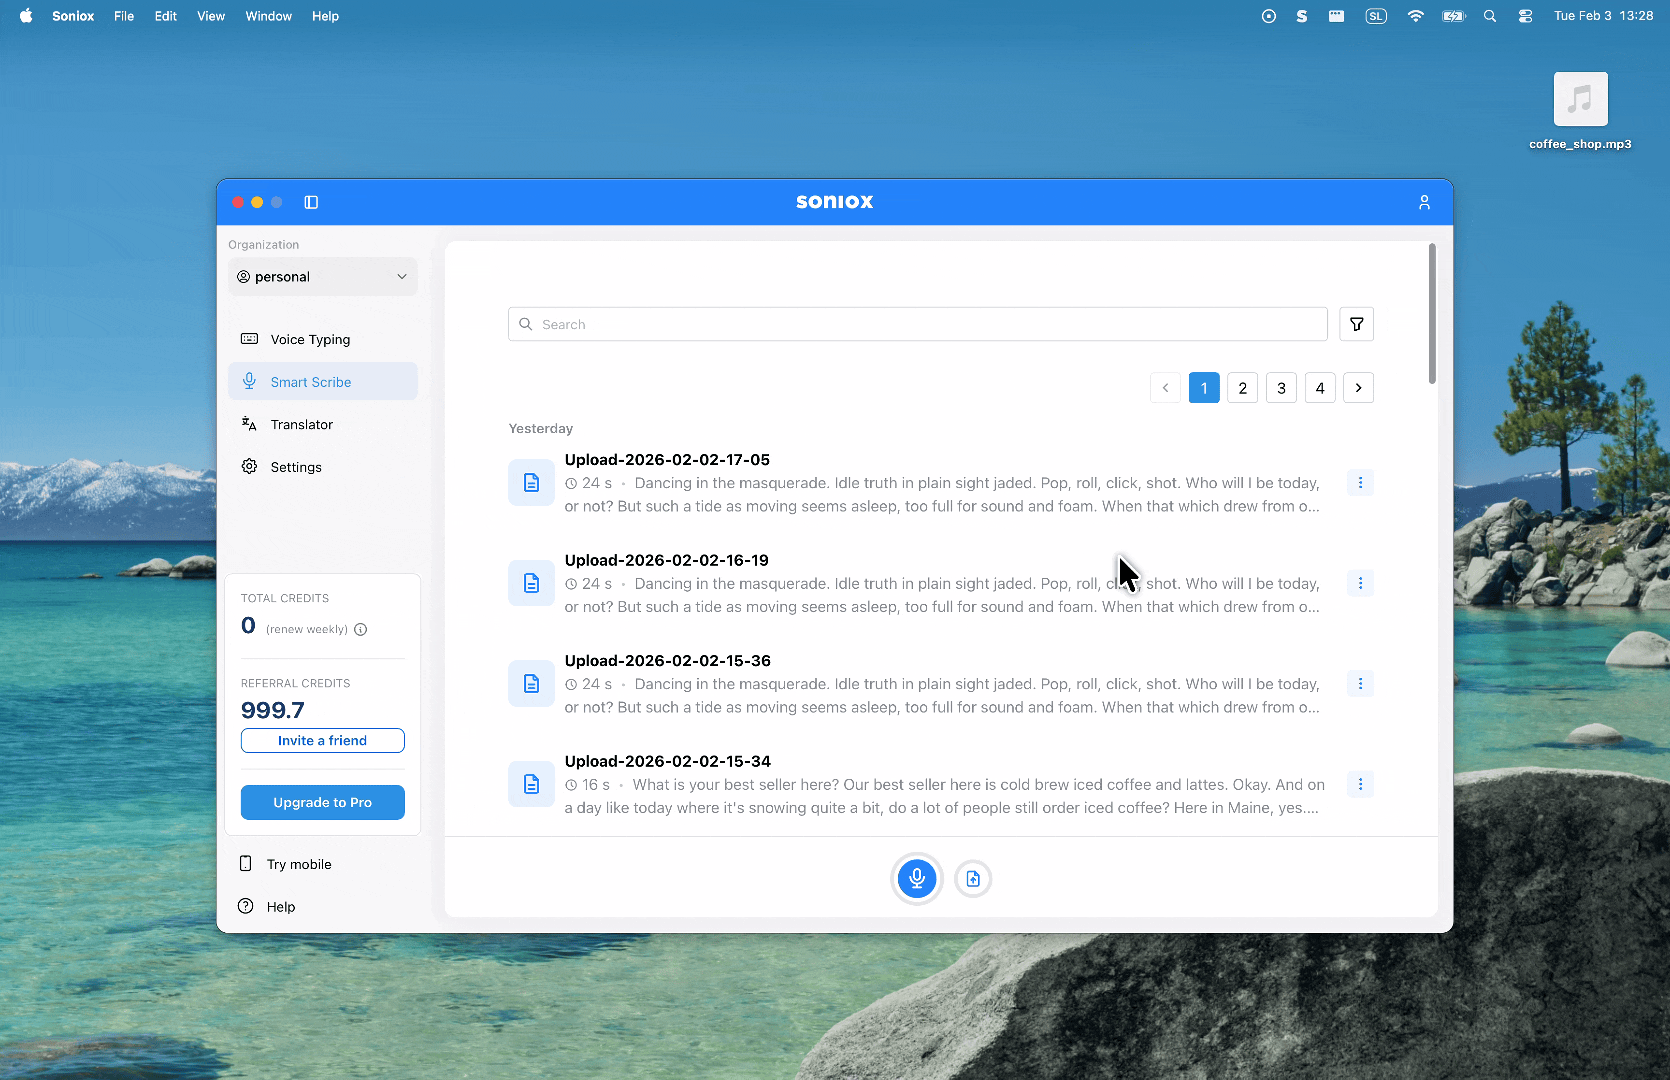Open Settings in the sidebar
1670x1080 pixels.
(x=296, y=467)
